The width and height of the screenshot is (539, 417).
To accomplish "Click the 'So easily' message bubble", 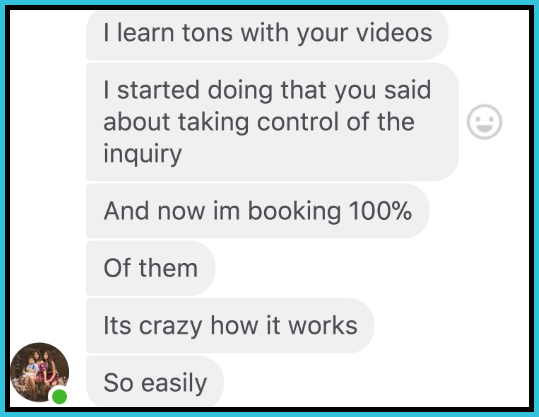I will pos(155,381).
